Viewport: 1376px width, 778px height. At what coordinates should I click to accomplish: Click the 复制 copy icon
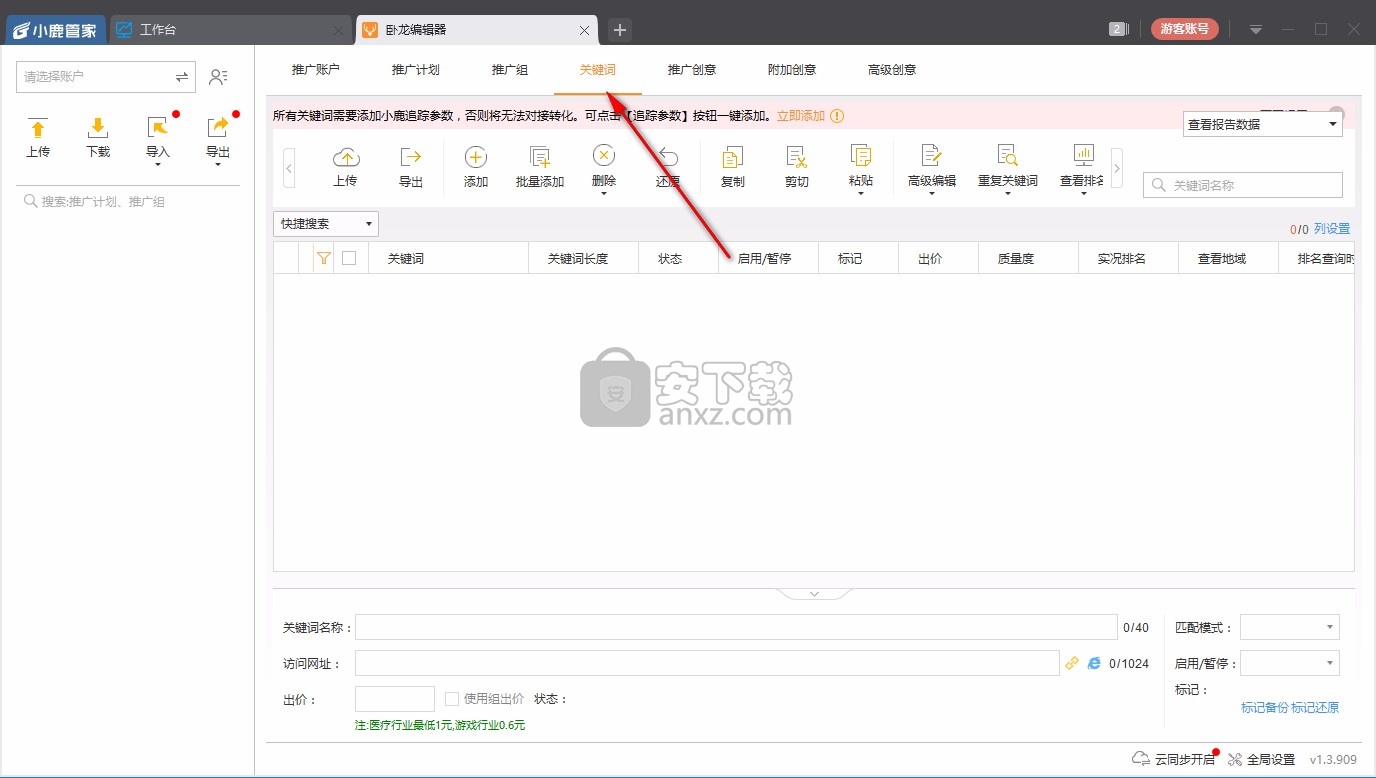733,157
